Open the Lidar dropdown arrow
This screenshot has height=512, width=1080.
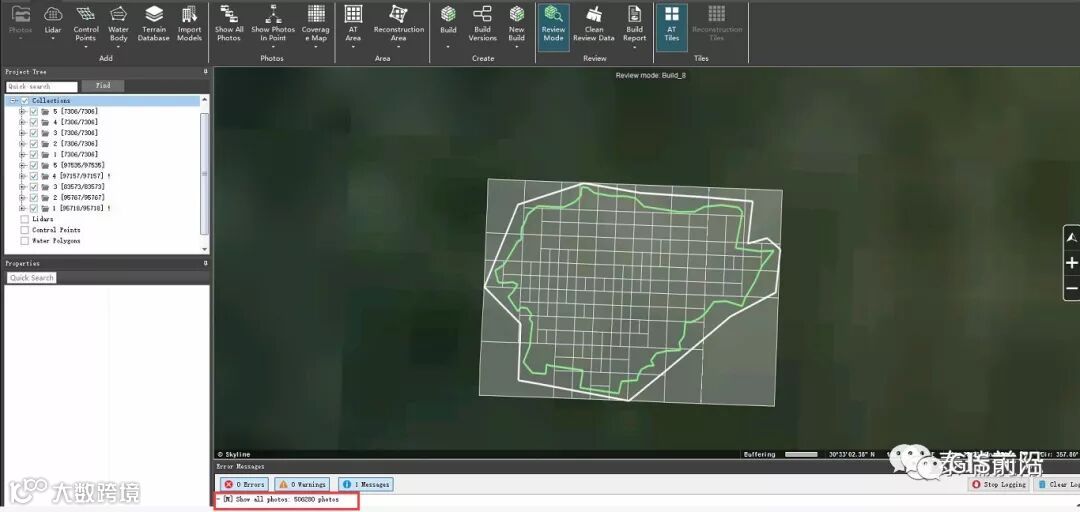click(53, 39)
